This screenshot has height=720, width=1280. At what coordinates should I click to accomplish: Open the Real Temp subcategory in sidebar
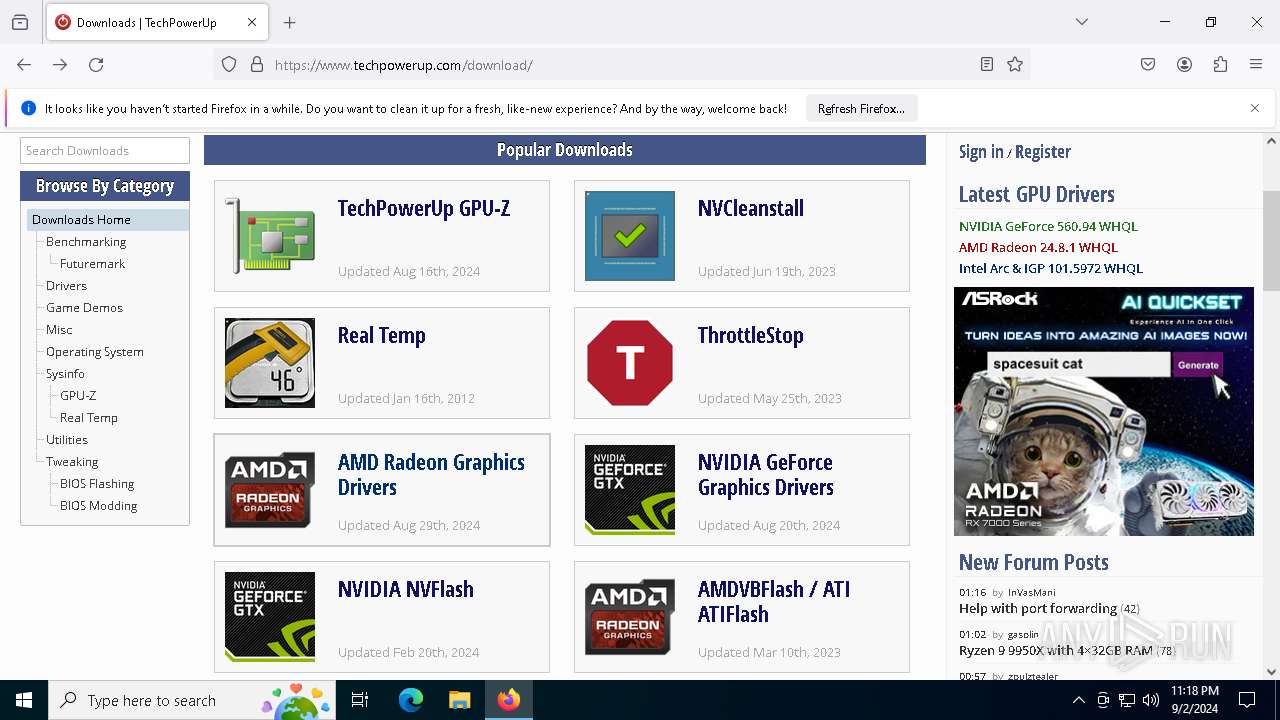(x=89, y=418)
